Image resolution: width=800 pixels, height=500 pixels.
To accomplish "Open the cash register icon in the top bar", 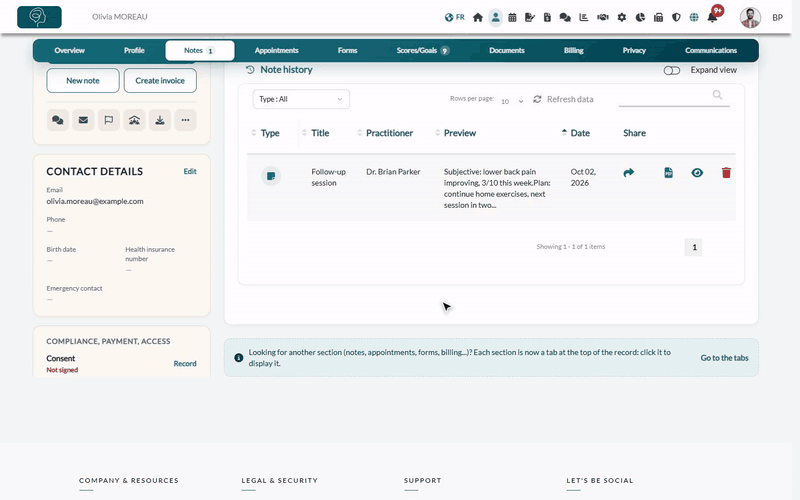I will [x=658, y=17].
